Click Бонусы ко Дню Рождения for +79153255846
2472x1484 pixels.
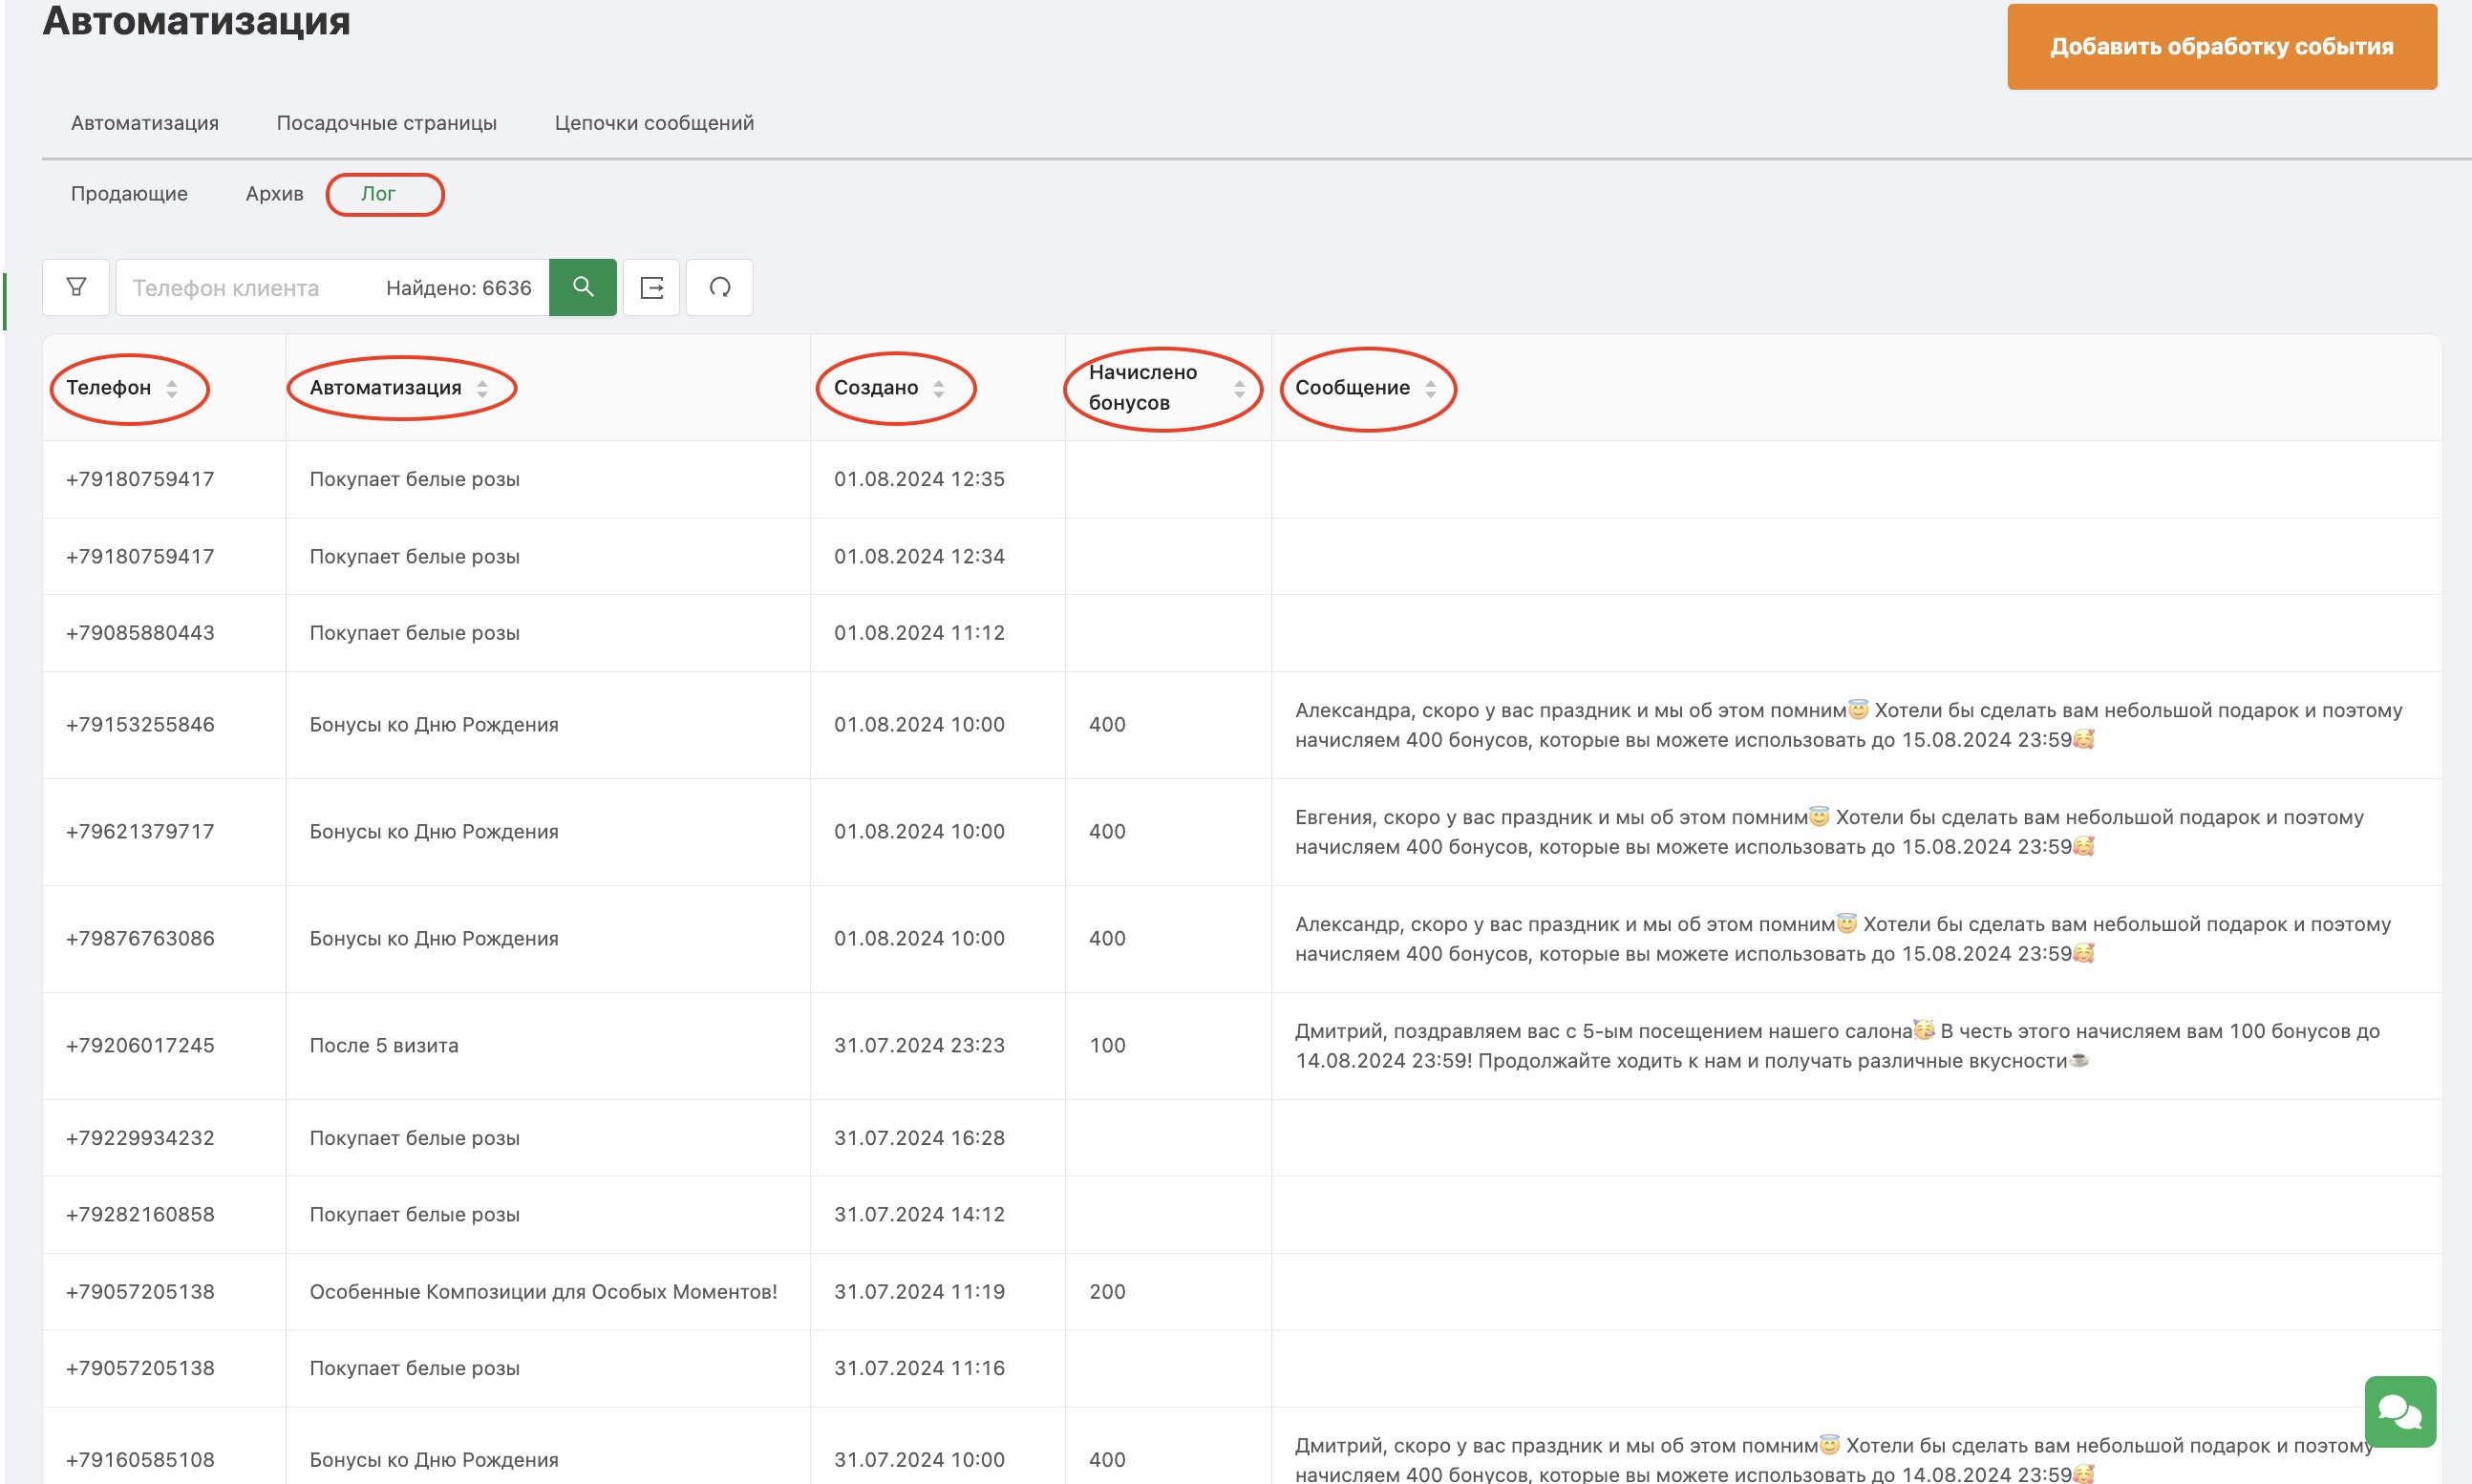click(x=434, y=725)
